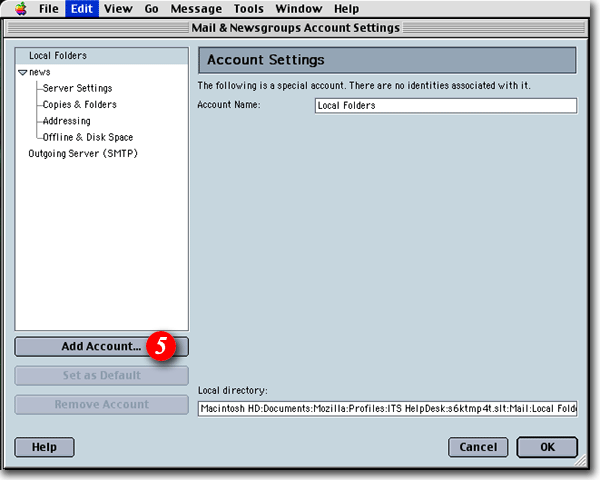Open the Window menu
Image resolution: width=600 pixels, height=480 pixels.
(x=299, y=9)
